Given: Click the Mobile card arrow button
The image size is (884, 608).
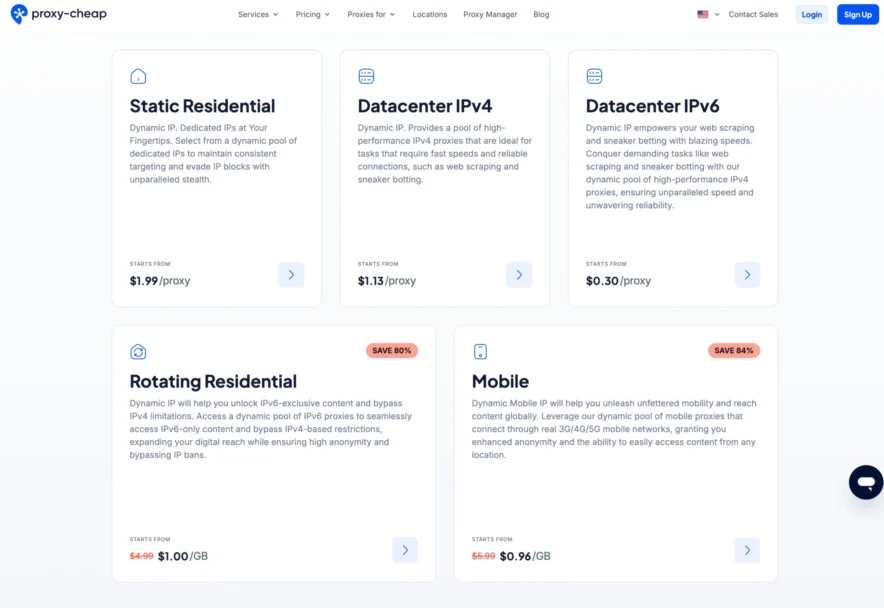Looking at the screenshot, I should pyautogui.click(x=747, y=550).
